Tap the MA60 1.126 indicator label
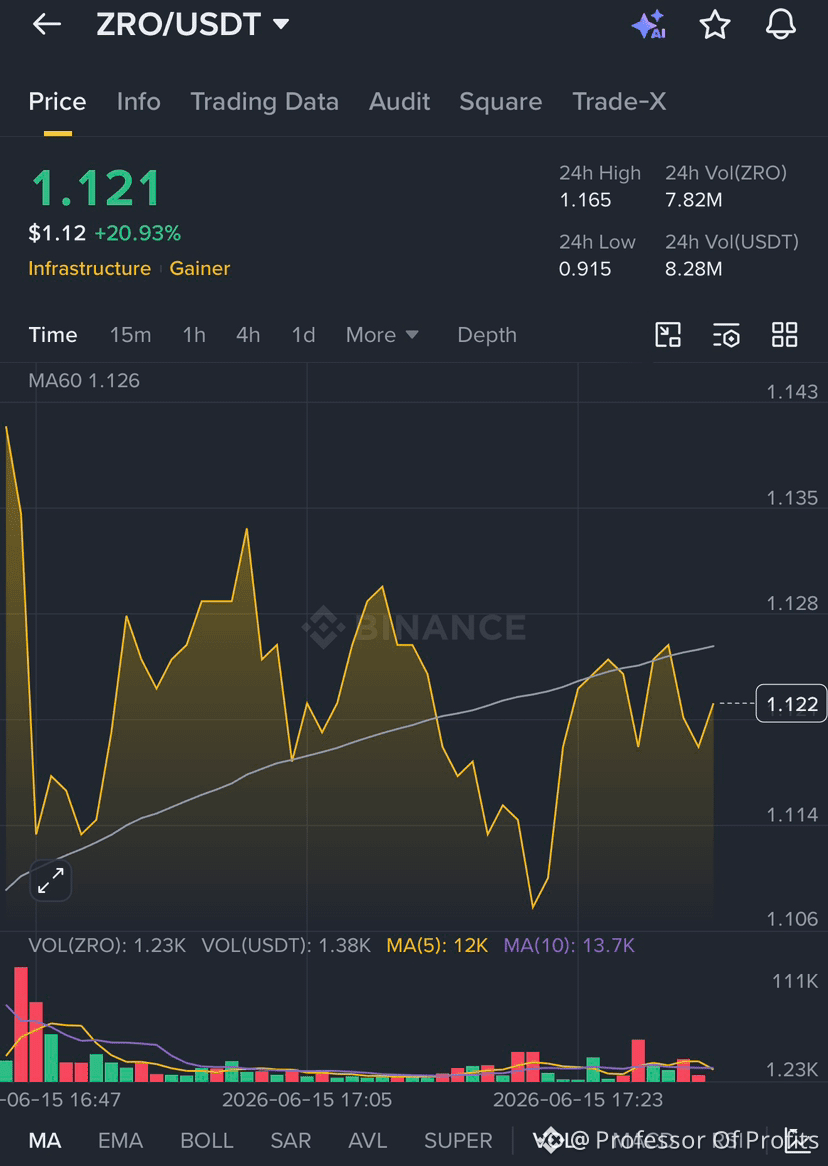828x1166 pixels. (84, 381)
